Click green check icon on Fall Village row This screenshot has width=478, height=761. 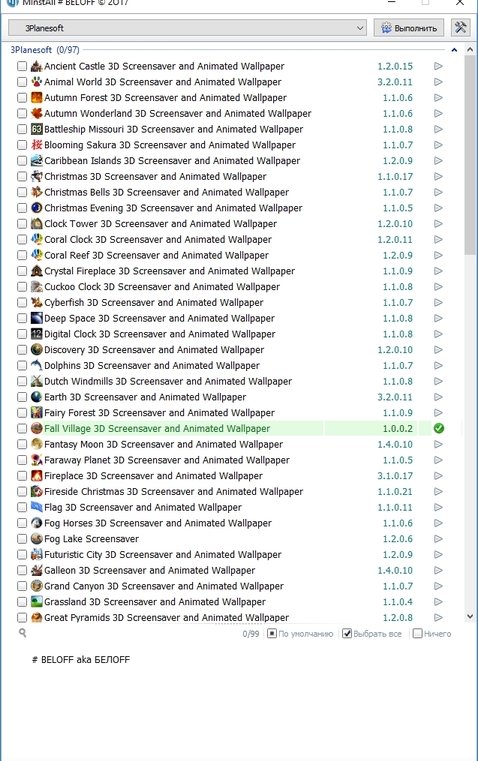439,429
